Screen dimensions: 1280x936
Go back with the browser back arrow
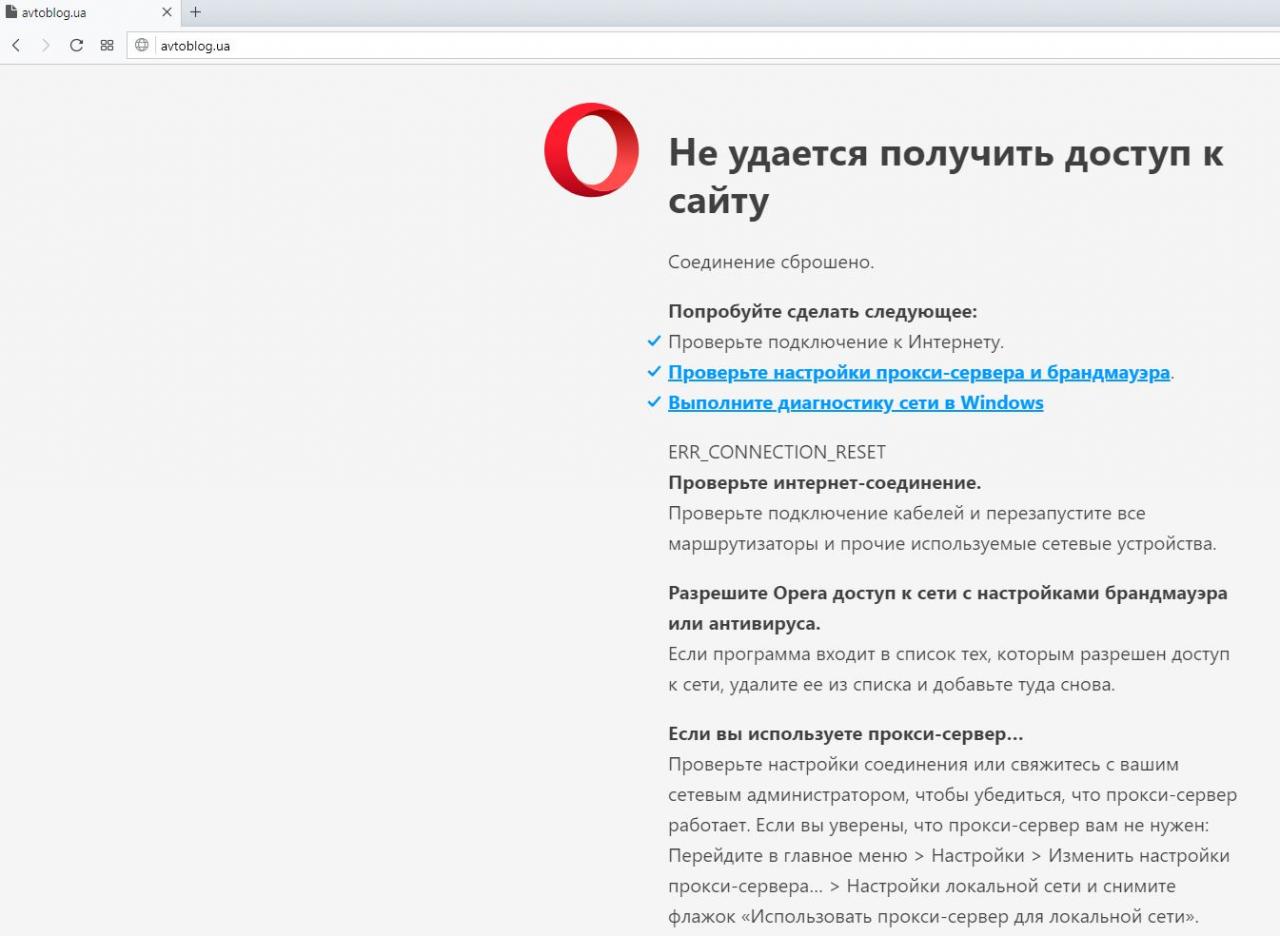tap(16, 45)
